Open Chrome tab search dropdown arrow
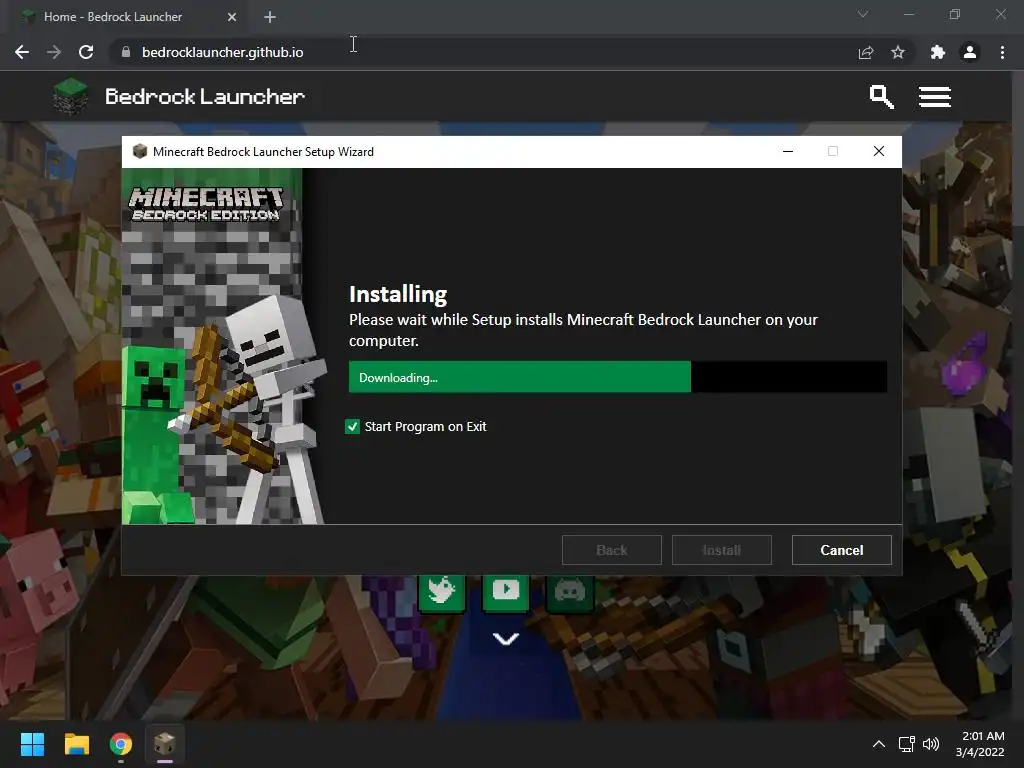 [x=863, y=14]
